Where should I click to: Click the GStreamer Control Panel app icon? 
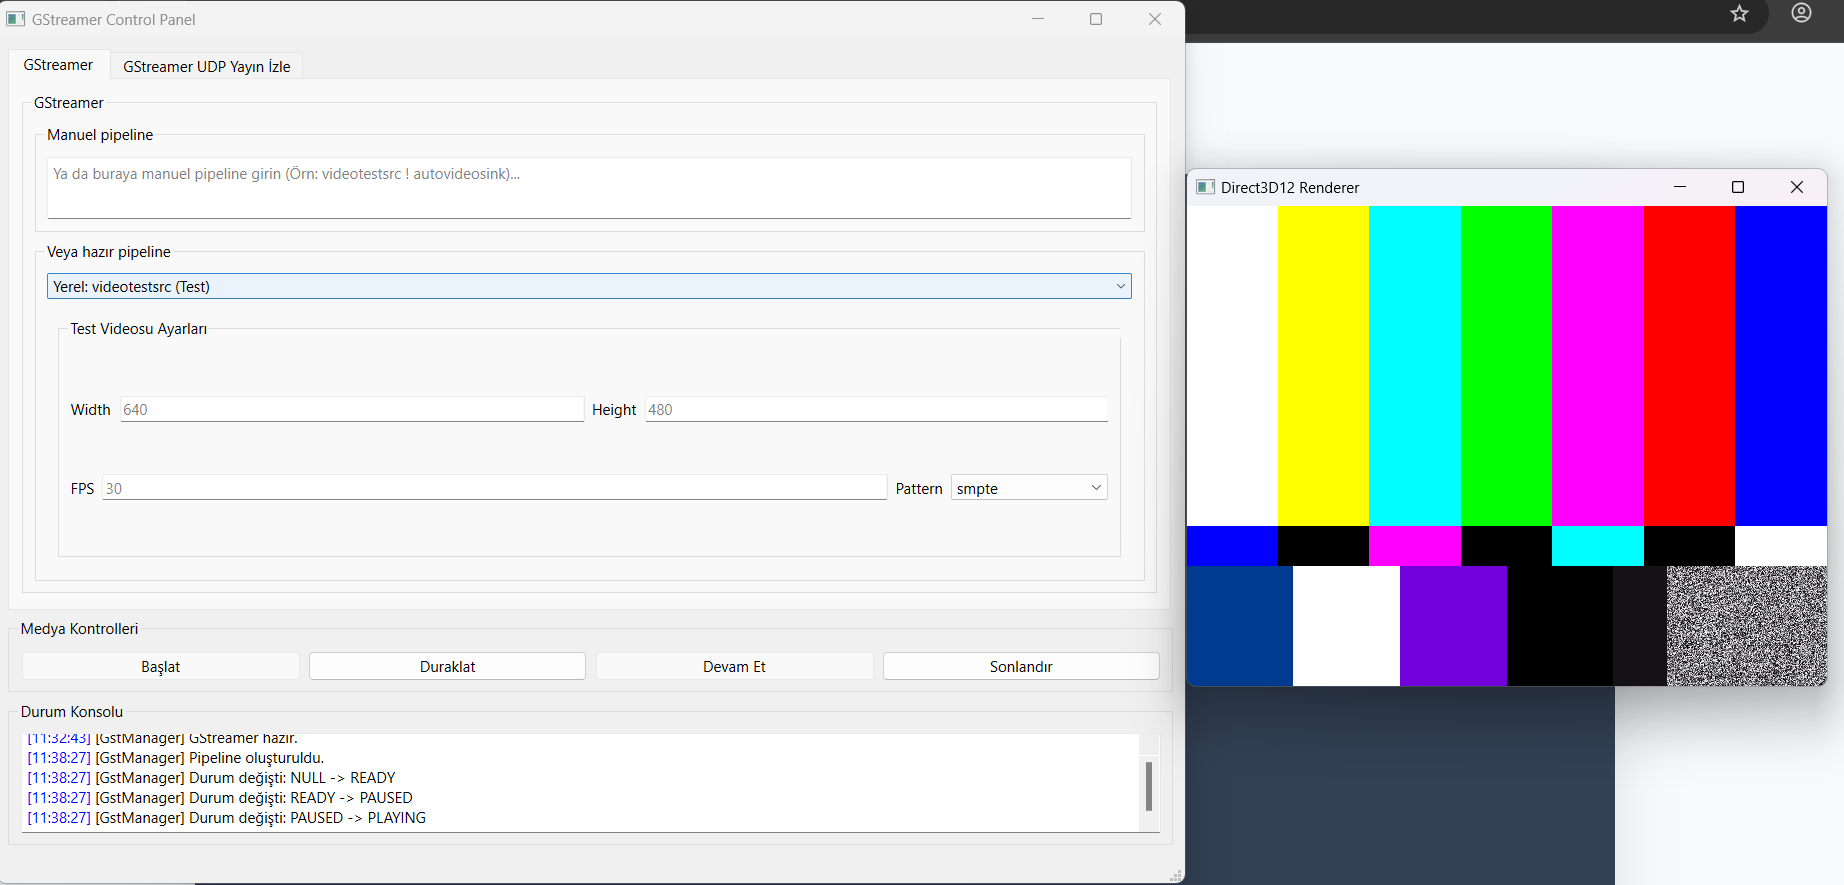click(x=16, y=19)
